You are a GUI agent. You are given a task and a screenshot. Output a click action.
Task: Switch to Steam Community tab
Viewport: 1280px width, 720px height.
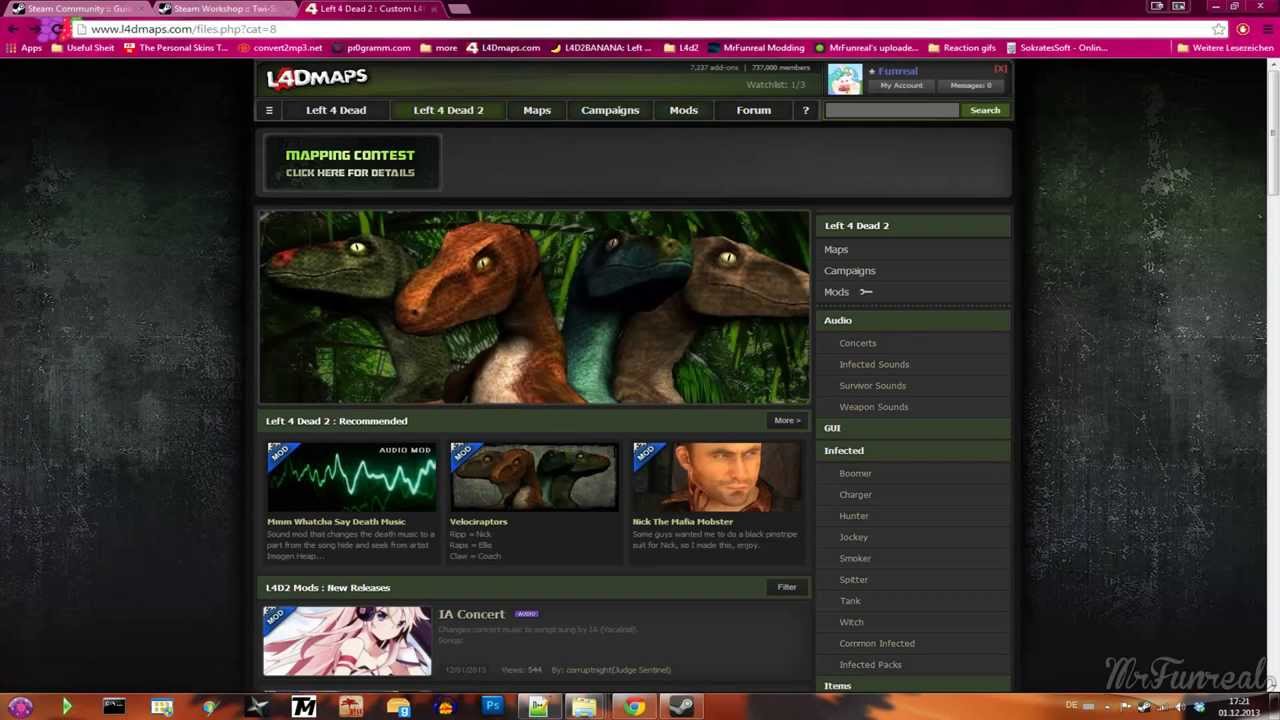coord(78,9)
